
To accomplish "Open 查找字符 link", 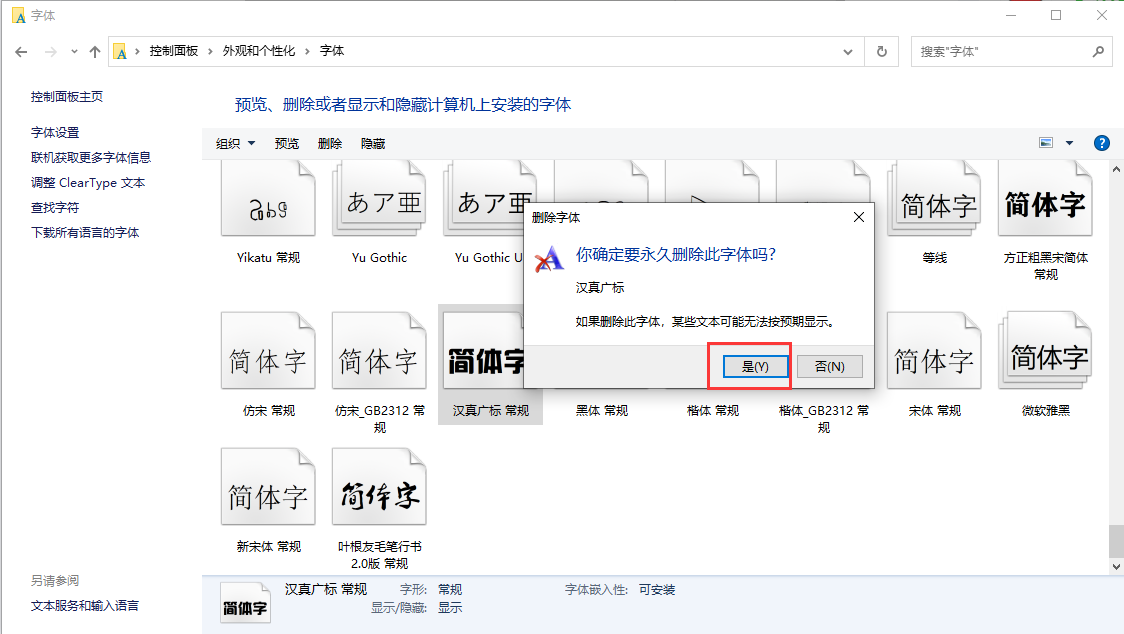I will pos(55,208).
